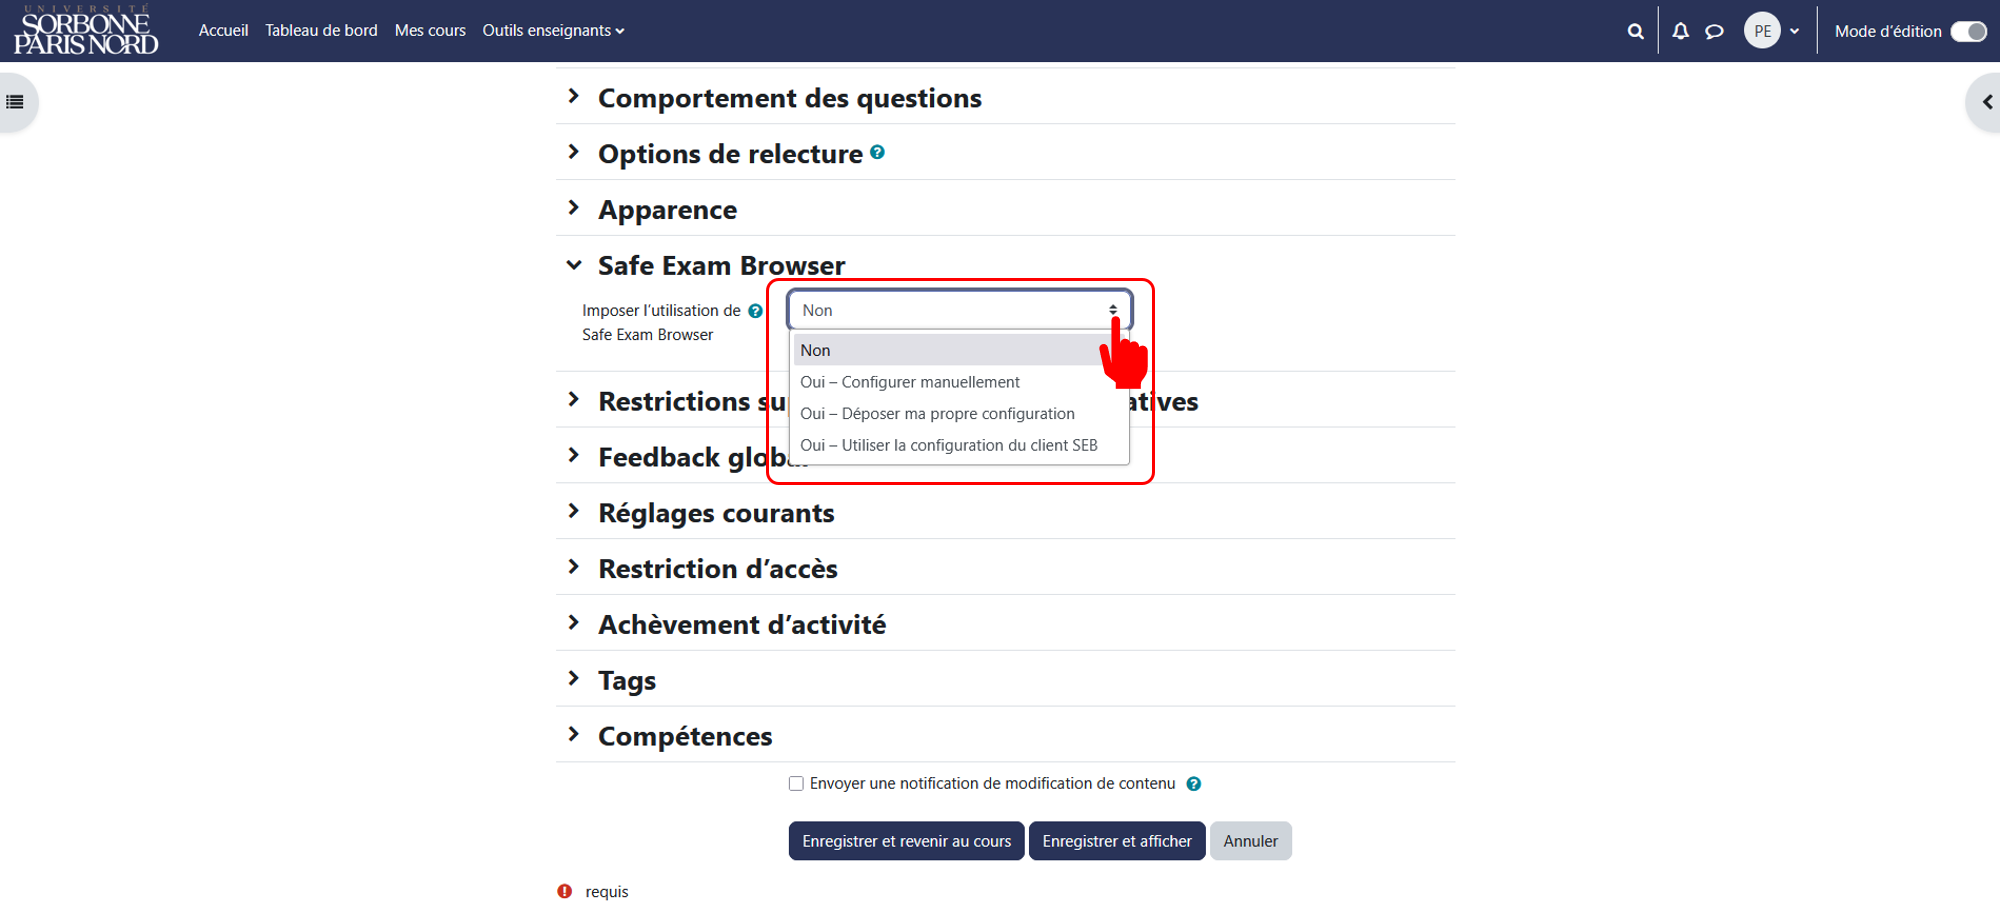The height and width of the screenshot is (913, 2000).
Task: Expand Comportement des questions section
Action: 790,98
